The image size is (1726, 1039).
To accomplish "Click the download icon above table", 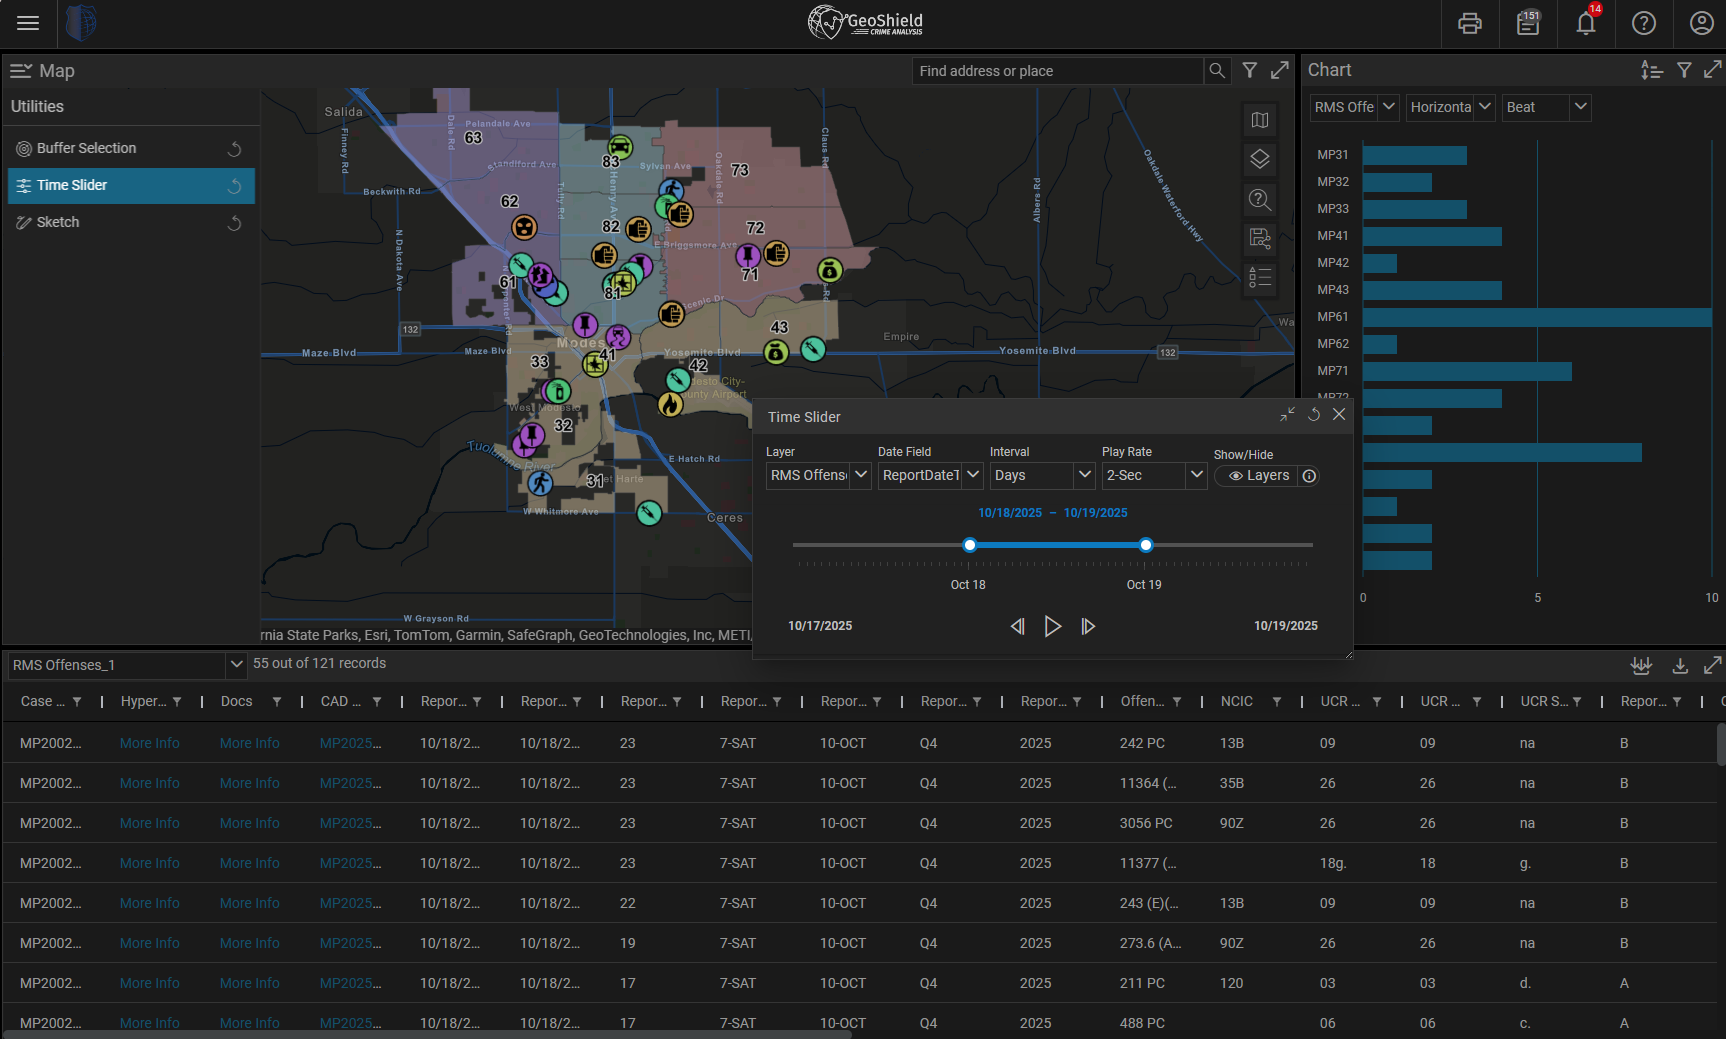I will pos(1680,665).
